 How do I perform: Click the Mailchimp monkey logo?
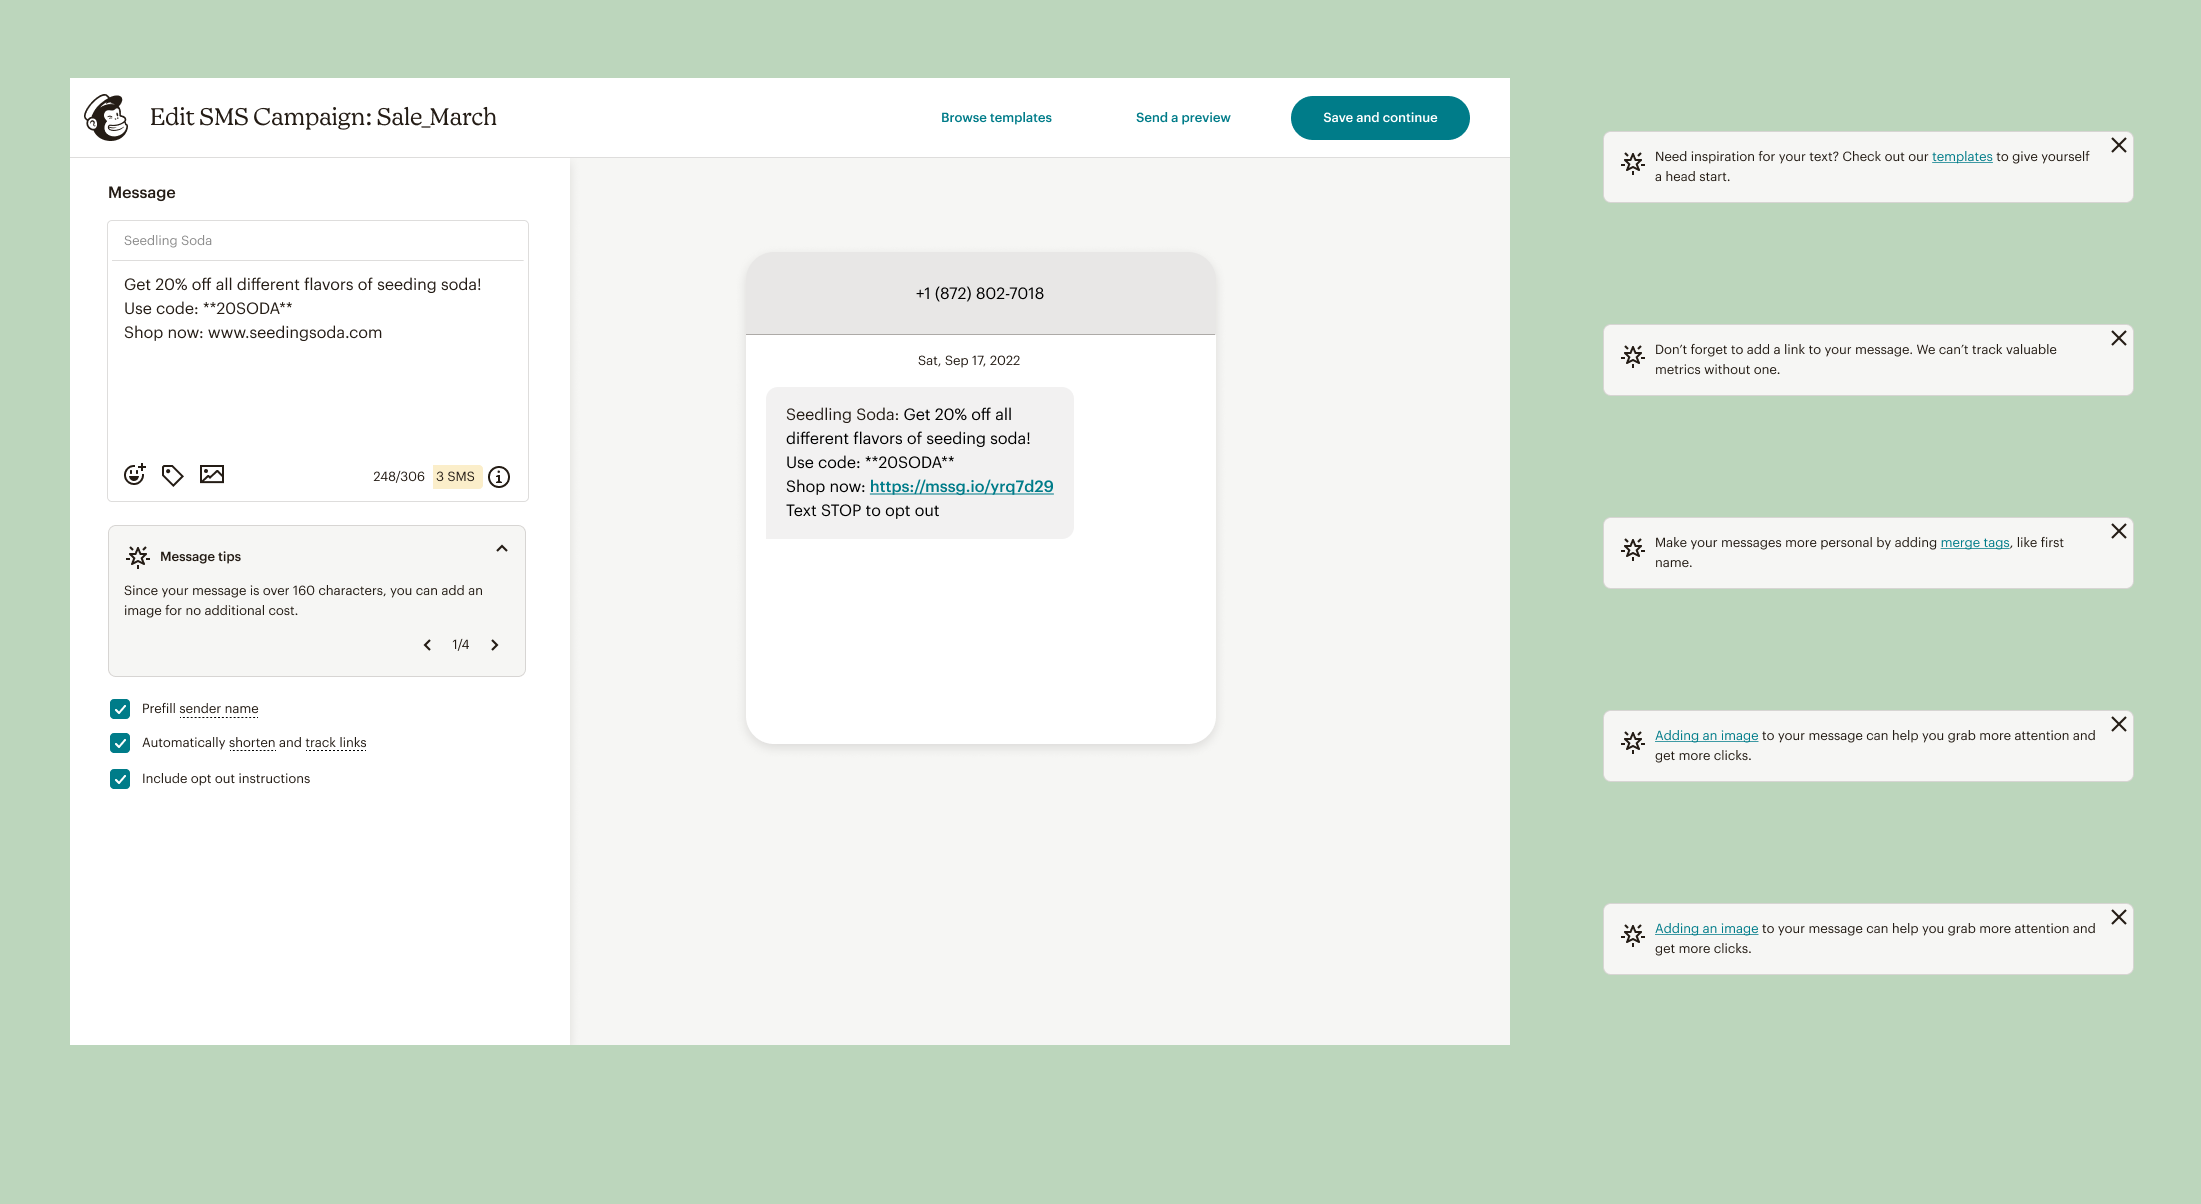coord(107,118)
